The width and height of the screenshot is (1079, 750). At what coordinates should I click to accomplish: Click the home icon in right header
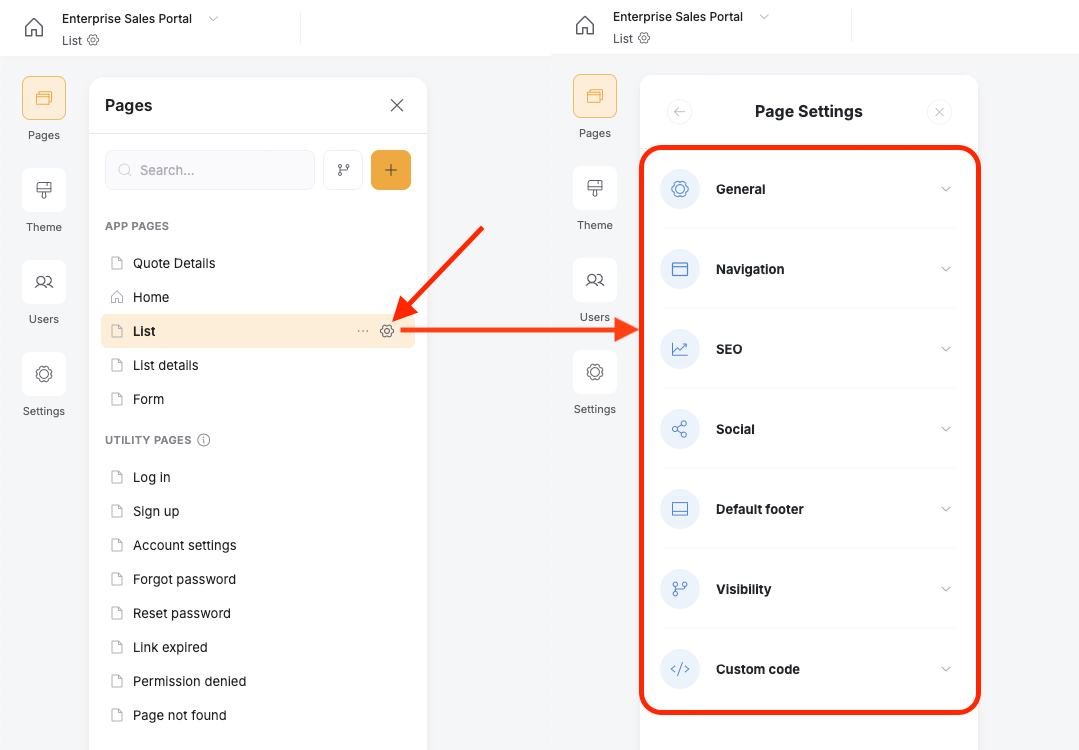click(585, 25)
